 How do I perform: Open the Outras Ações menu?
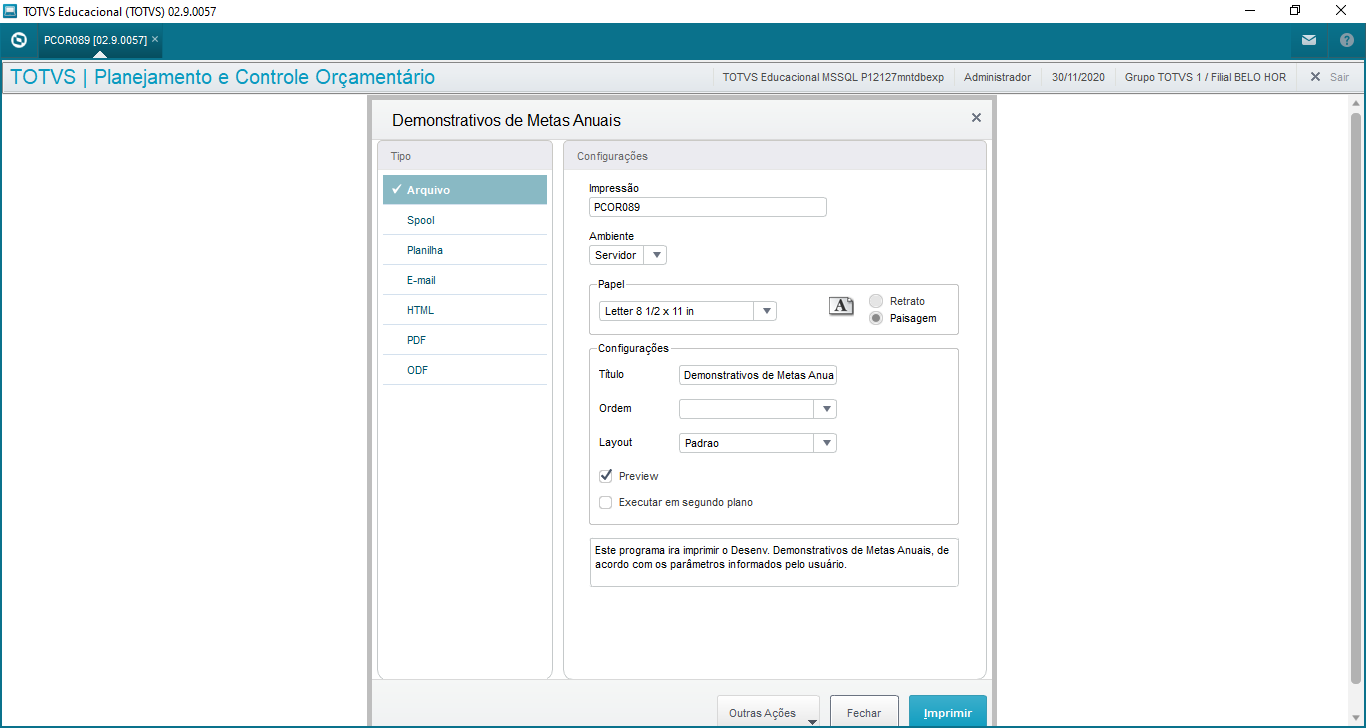point(768,713)
